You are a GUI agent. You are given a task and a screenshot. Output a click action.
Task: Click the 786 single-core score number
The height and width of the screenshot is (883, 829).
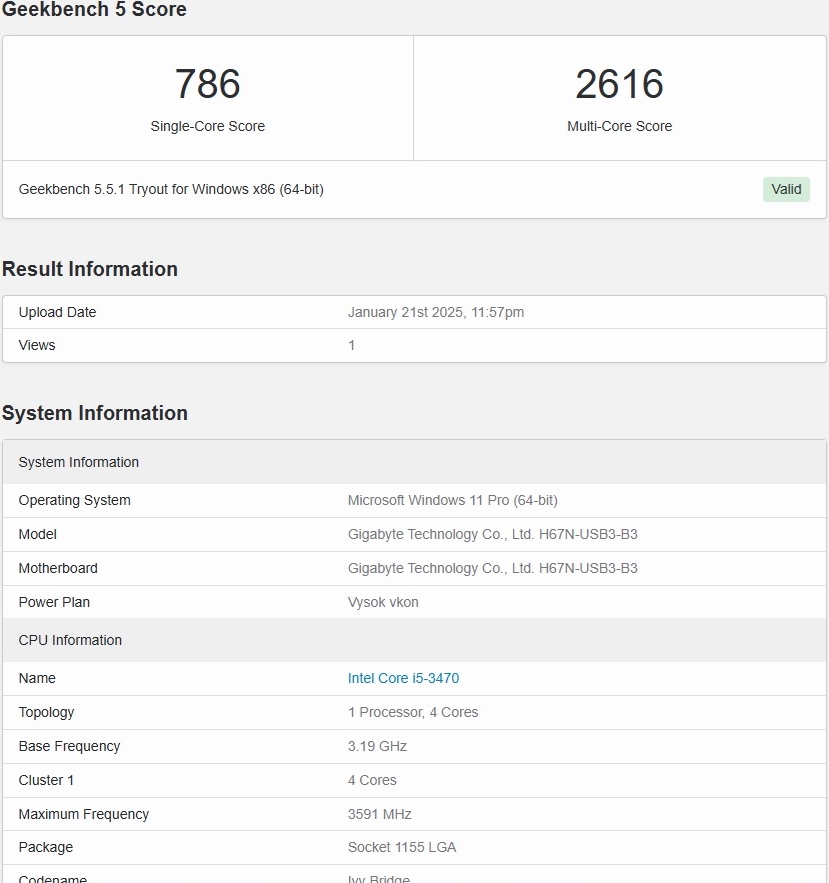pyautogui.click(x=208, y=84)
